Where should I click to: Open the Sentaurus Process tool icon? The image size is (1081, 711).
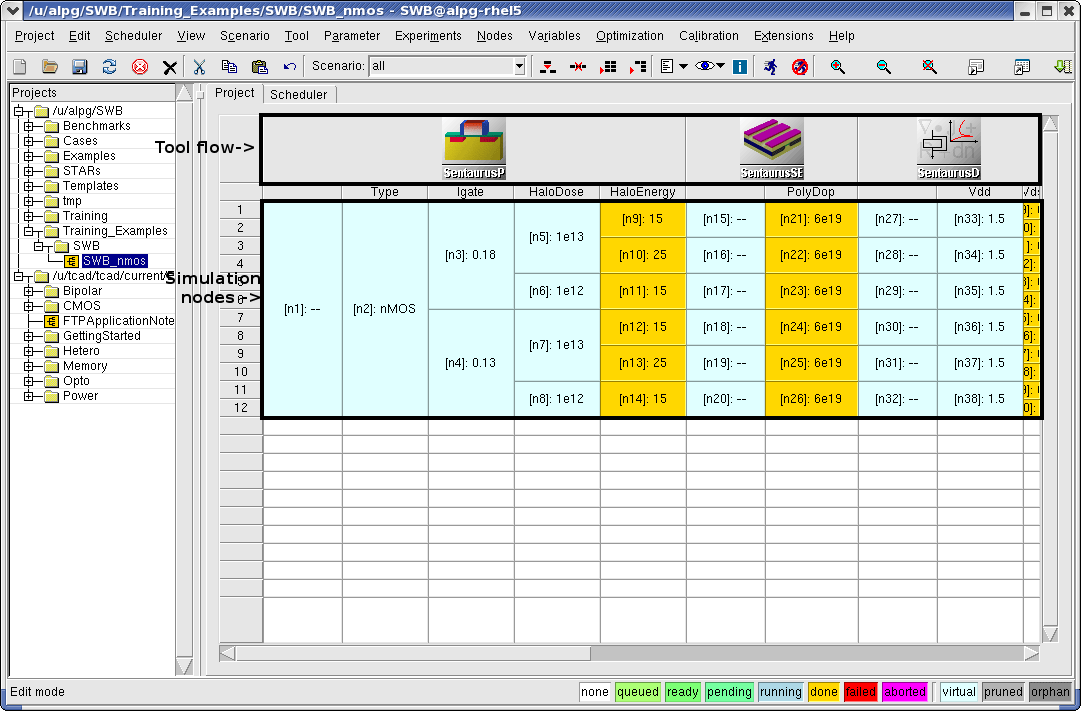[472, 140]
